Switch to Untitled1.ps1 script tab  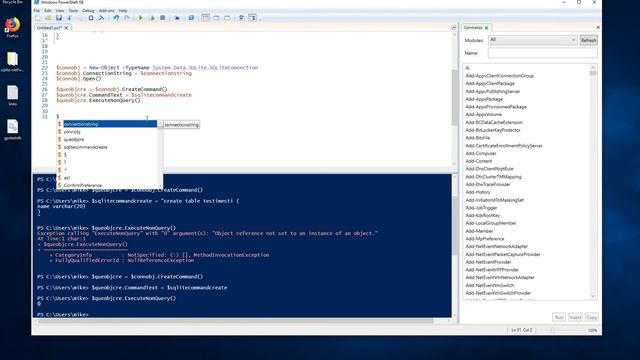[49, 28]
